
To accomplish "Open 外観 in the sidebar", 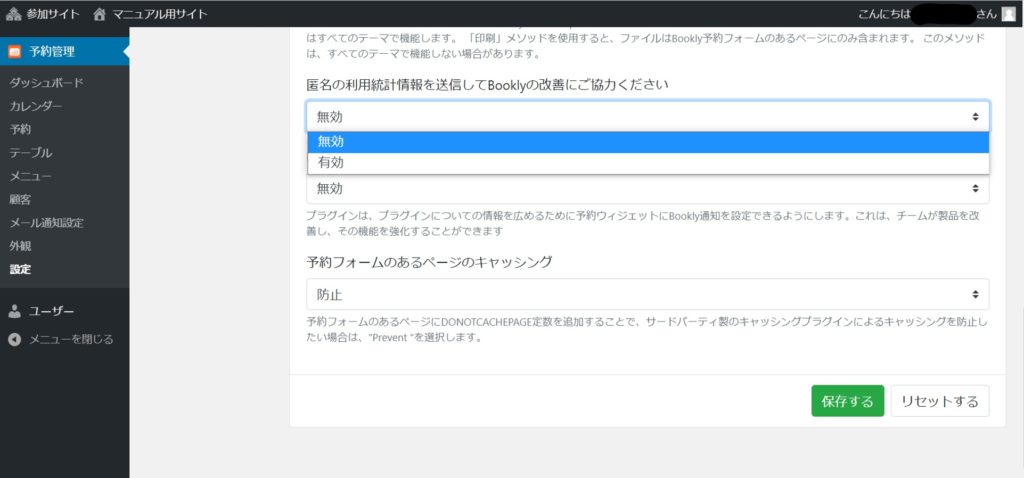I will click(20, 246).
